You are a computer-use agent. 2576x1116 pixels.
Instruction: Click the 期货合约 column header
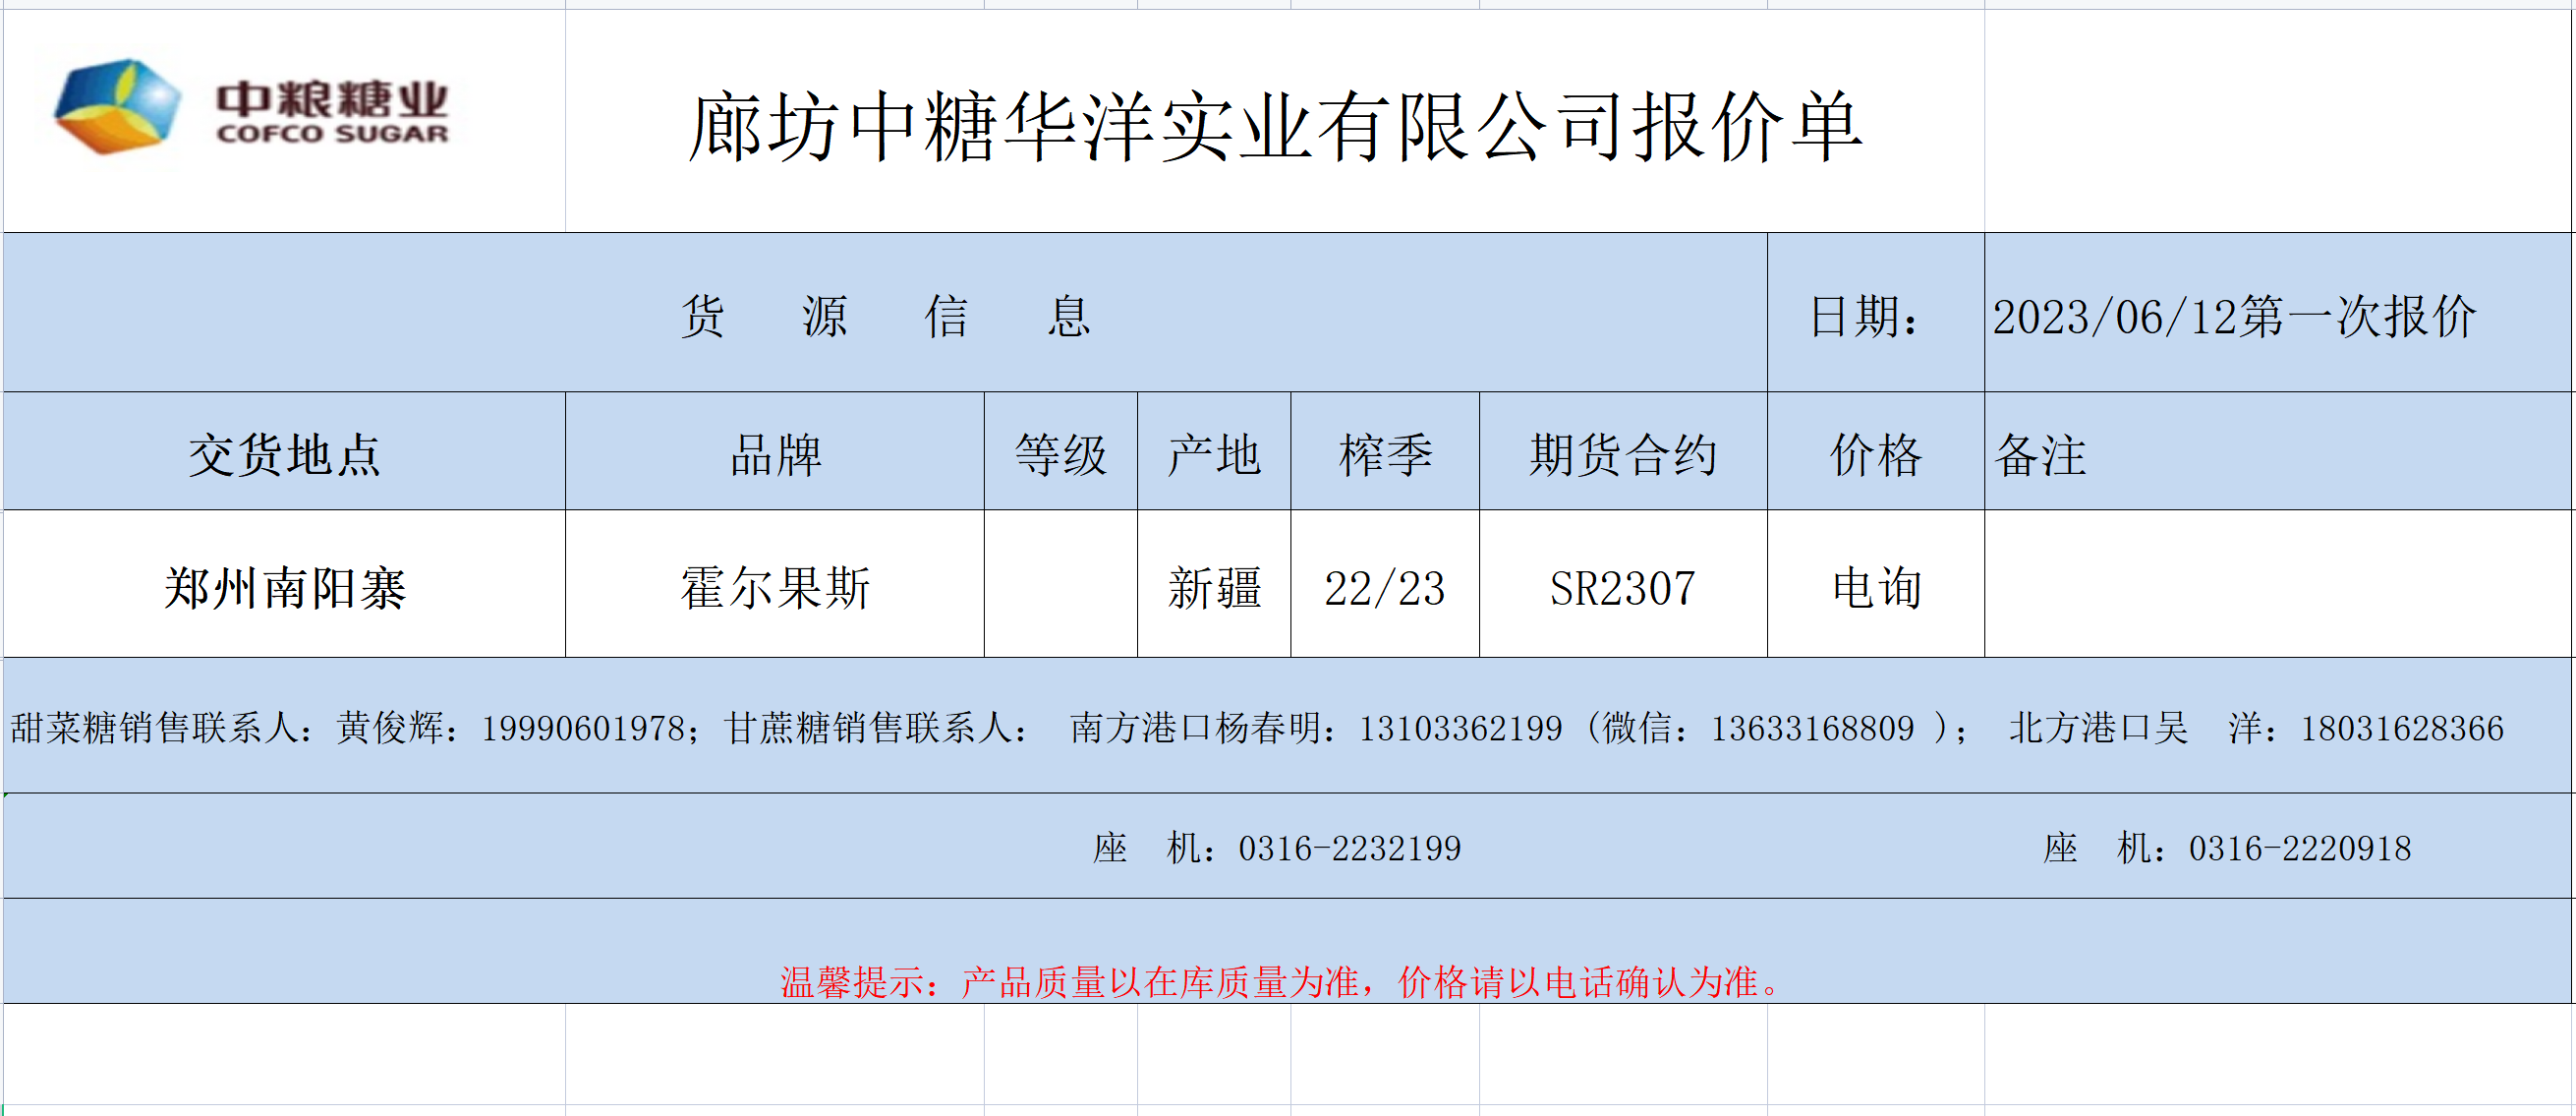point(1622,455)
